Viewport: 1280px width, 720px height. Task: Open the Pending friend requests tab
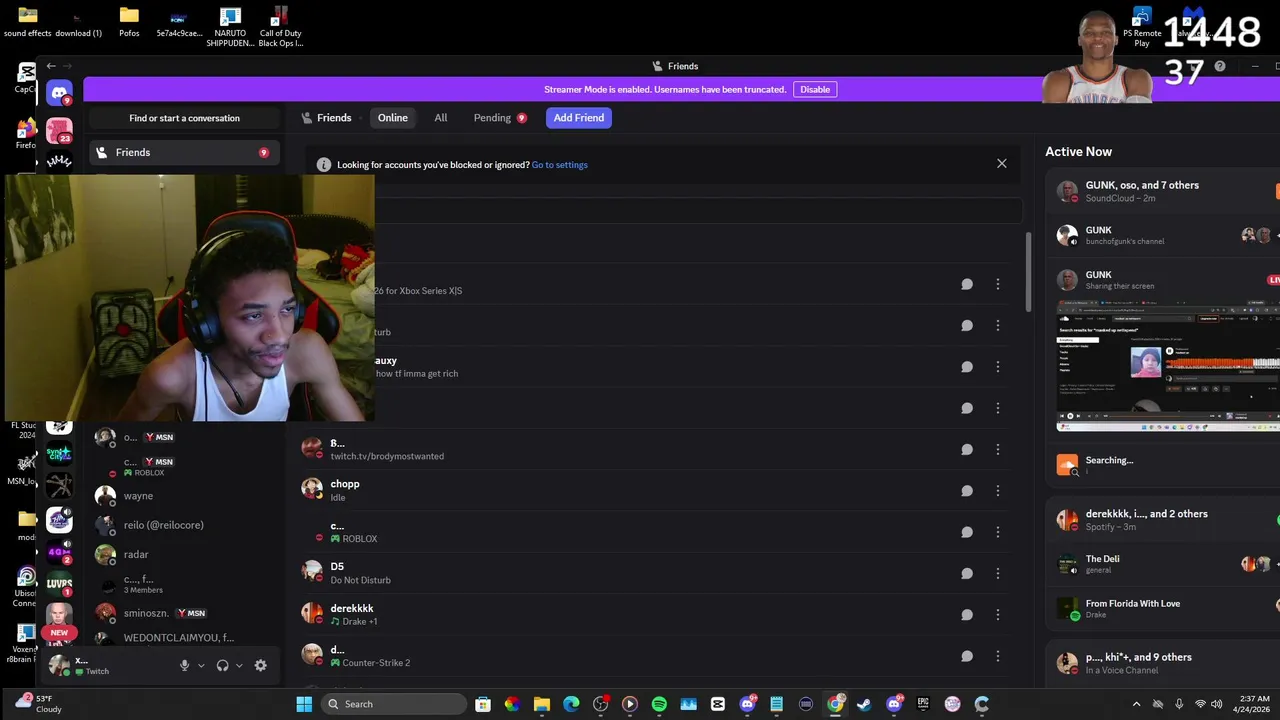(499, 118)
